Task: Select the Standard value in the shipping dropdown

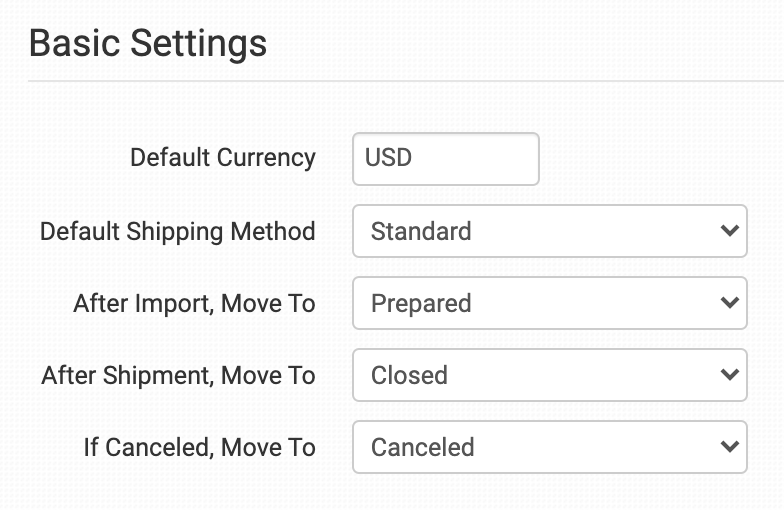Action: click(421, 231)
